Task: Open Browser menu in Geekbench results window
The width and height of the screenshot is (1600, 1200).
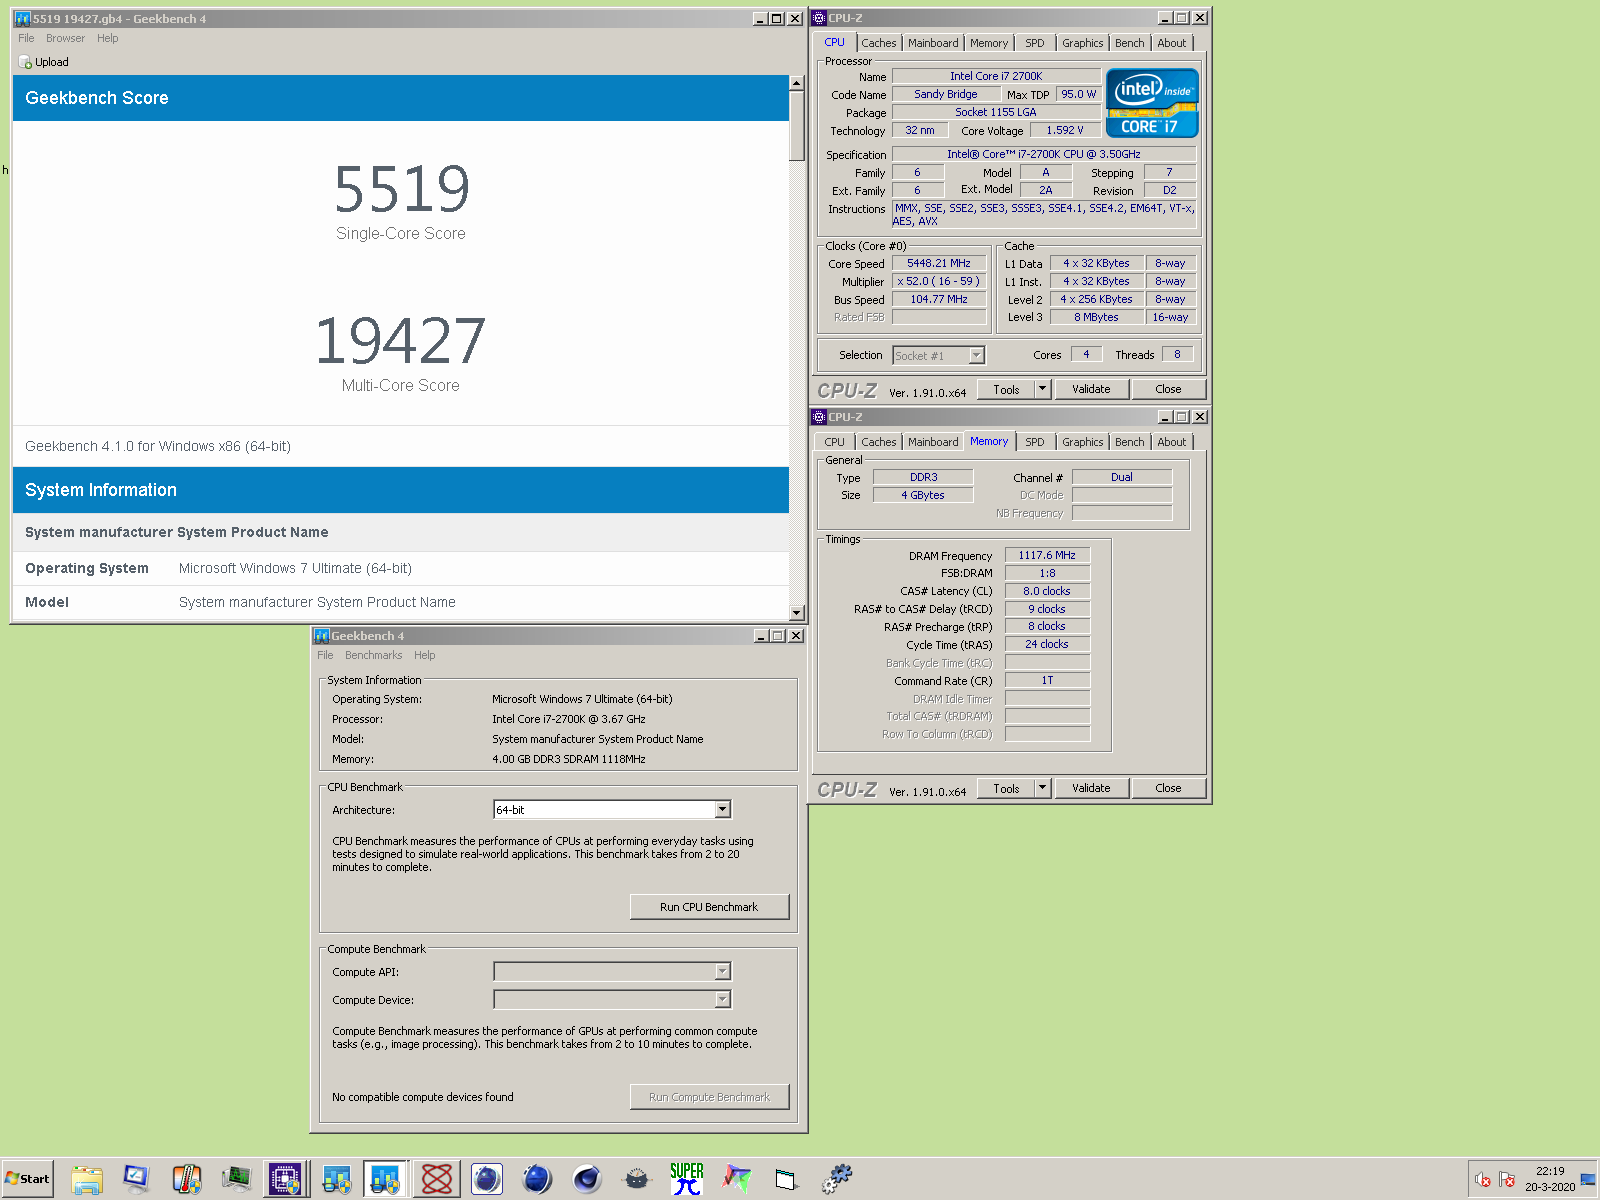Action: click(65, 38)
